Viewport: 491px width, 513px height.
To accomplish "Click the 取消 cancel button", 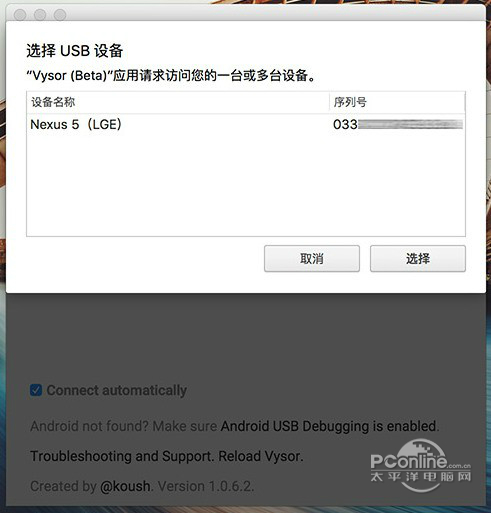I will (x=312, y=259).
